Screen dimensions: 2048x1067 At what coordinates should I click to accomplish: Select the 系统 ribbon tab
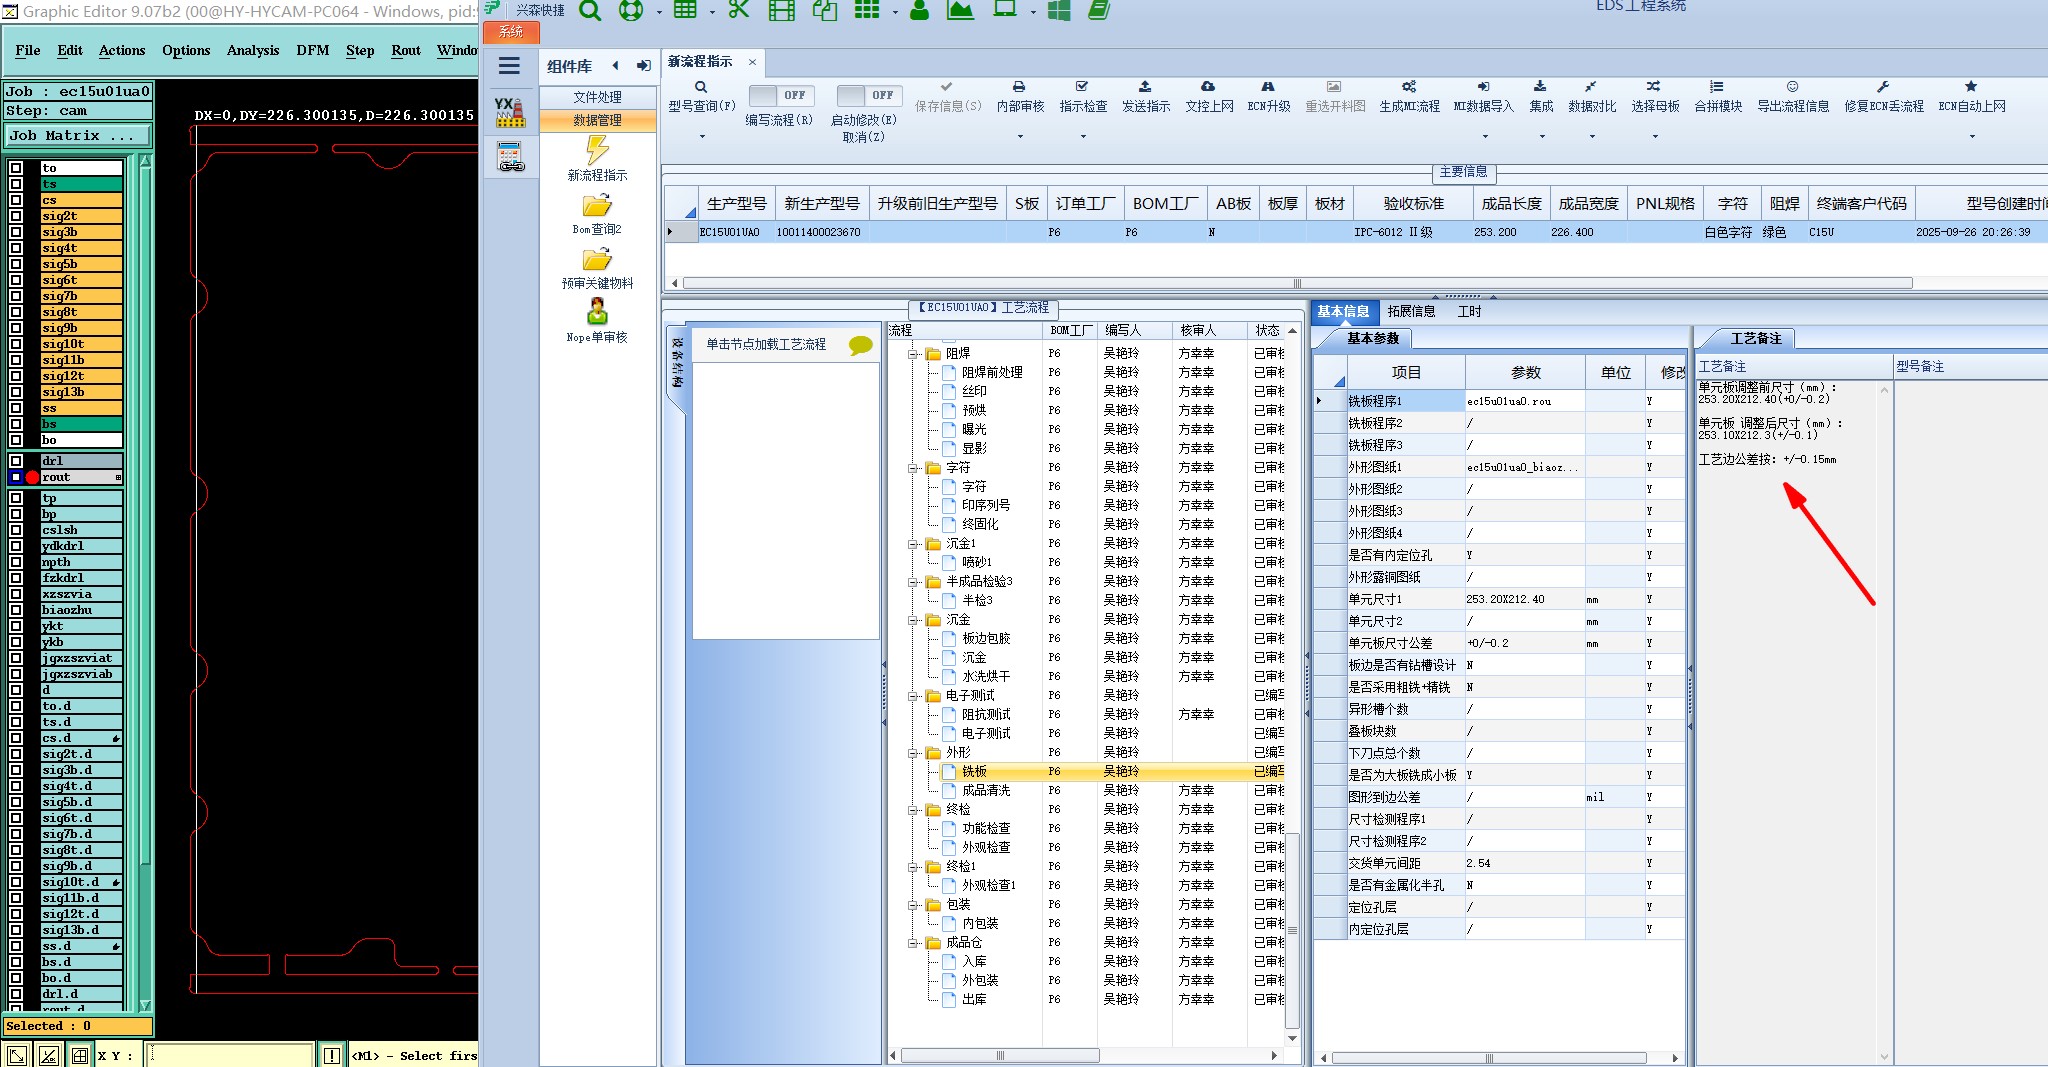tap(511, 32)
